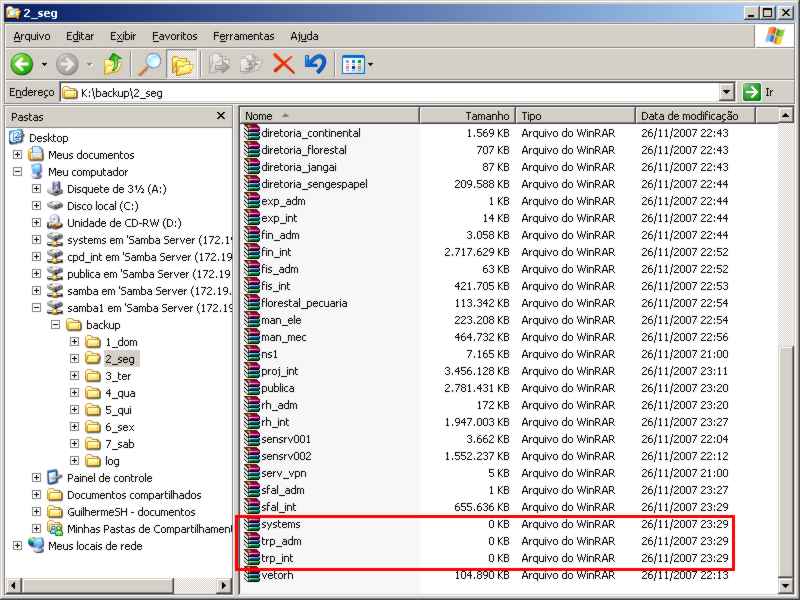Collapse the Meu computador node
Screen dimensions: 800x600
pyautogui.click(x=17, y=171)
